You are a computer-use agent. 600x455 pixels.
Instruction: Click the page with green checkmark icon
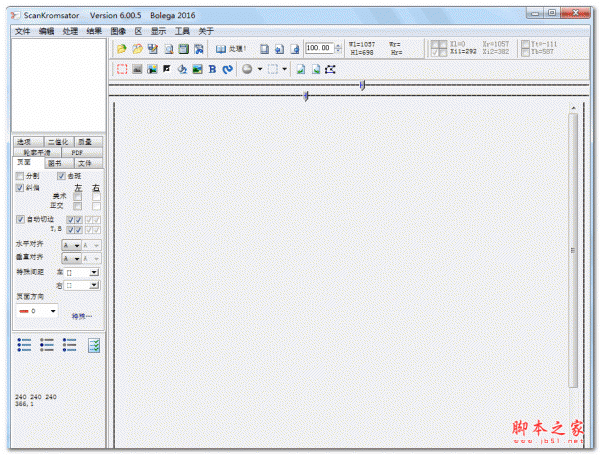(x=301, y=69)
